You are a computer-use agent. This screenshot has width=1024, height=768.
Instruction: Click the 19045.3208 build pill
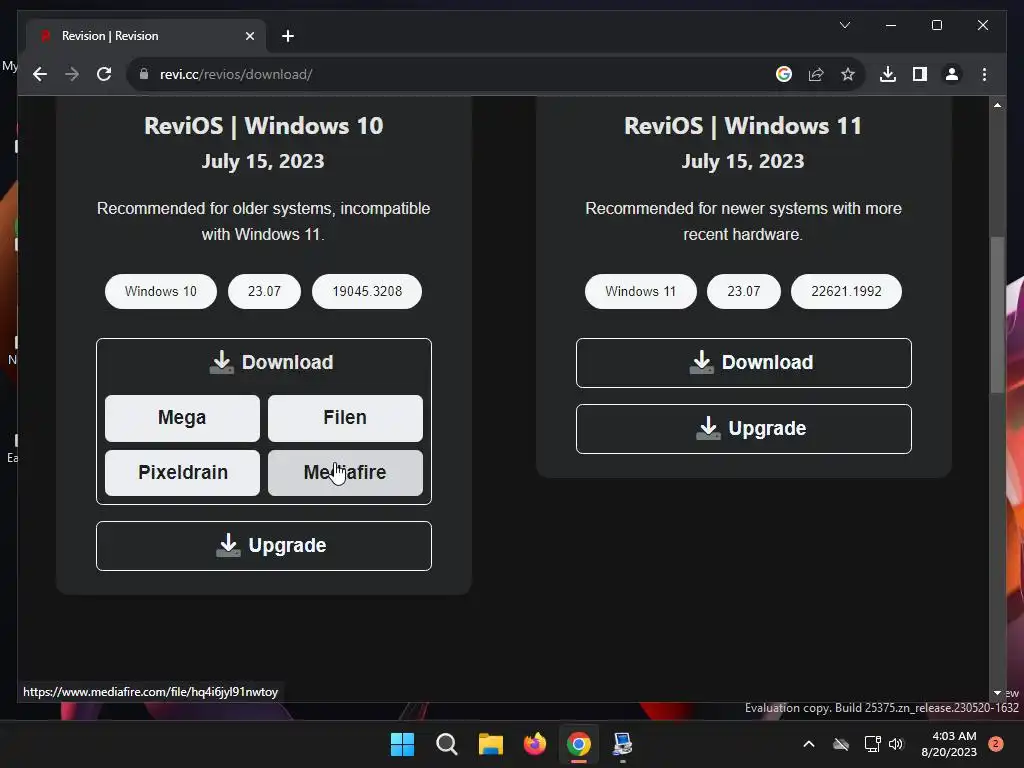click(x=367, y=291)
